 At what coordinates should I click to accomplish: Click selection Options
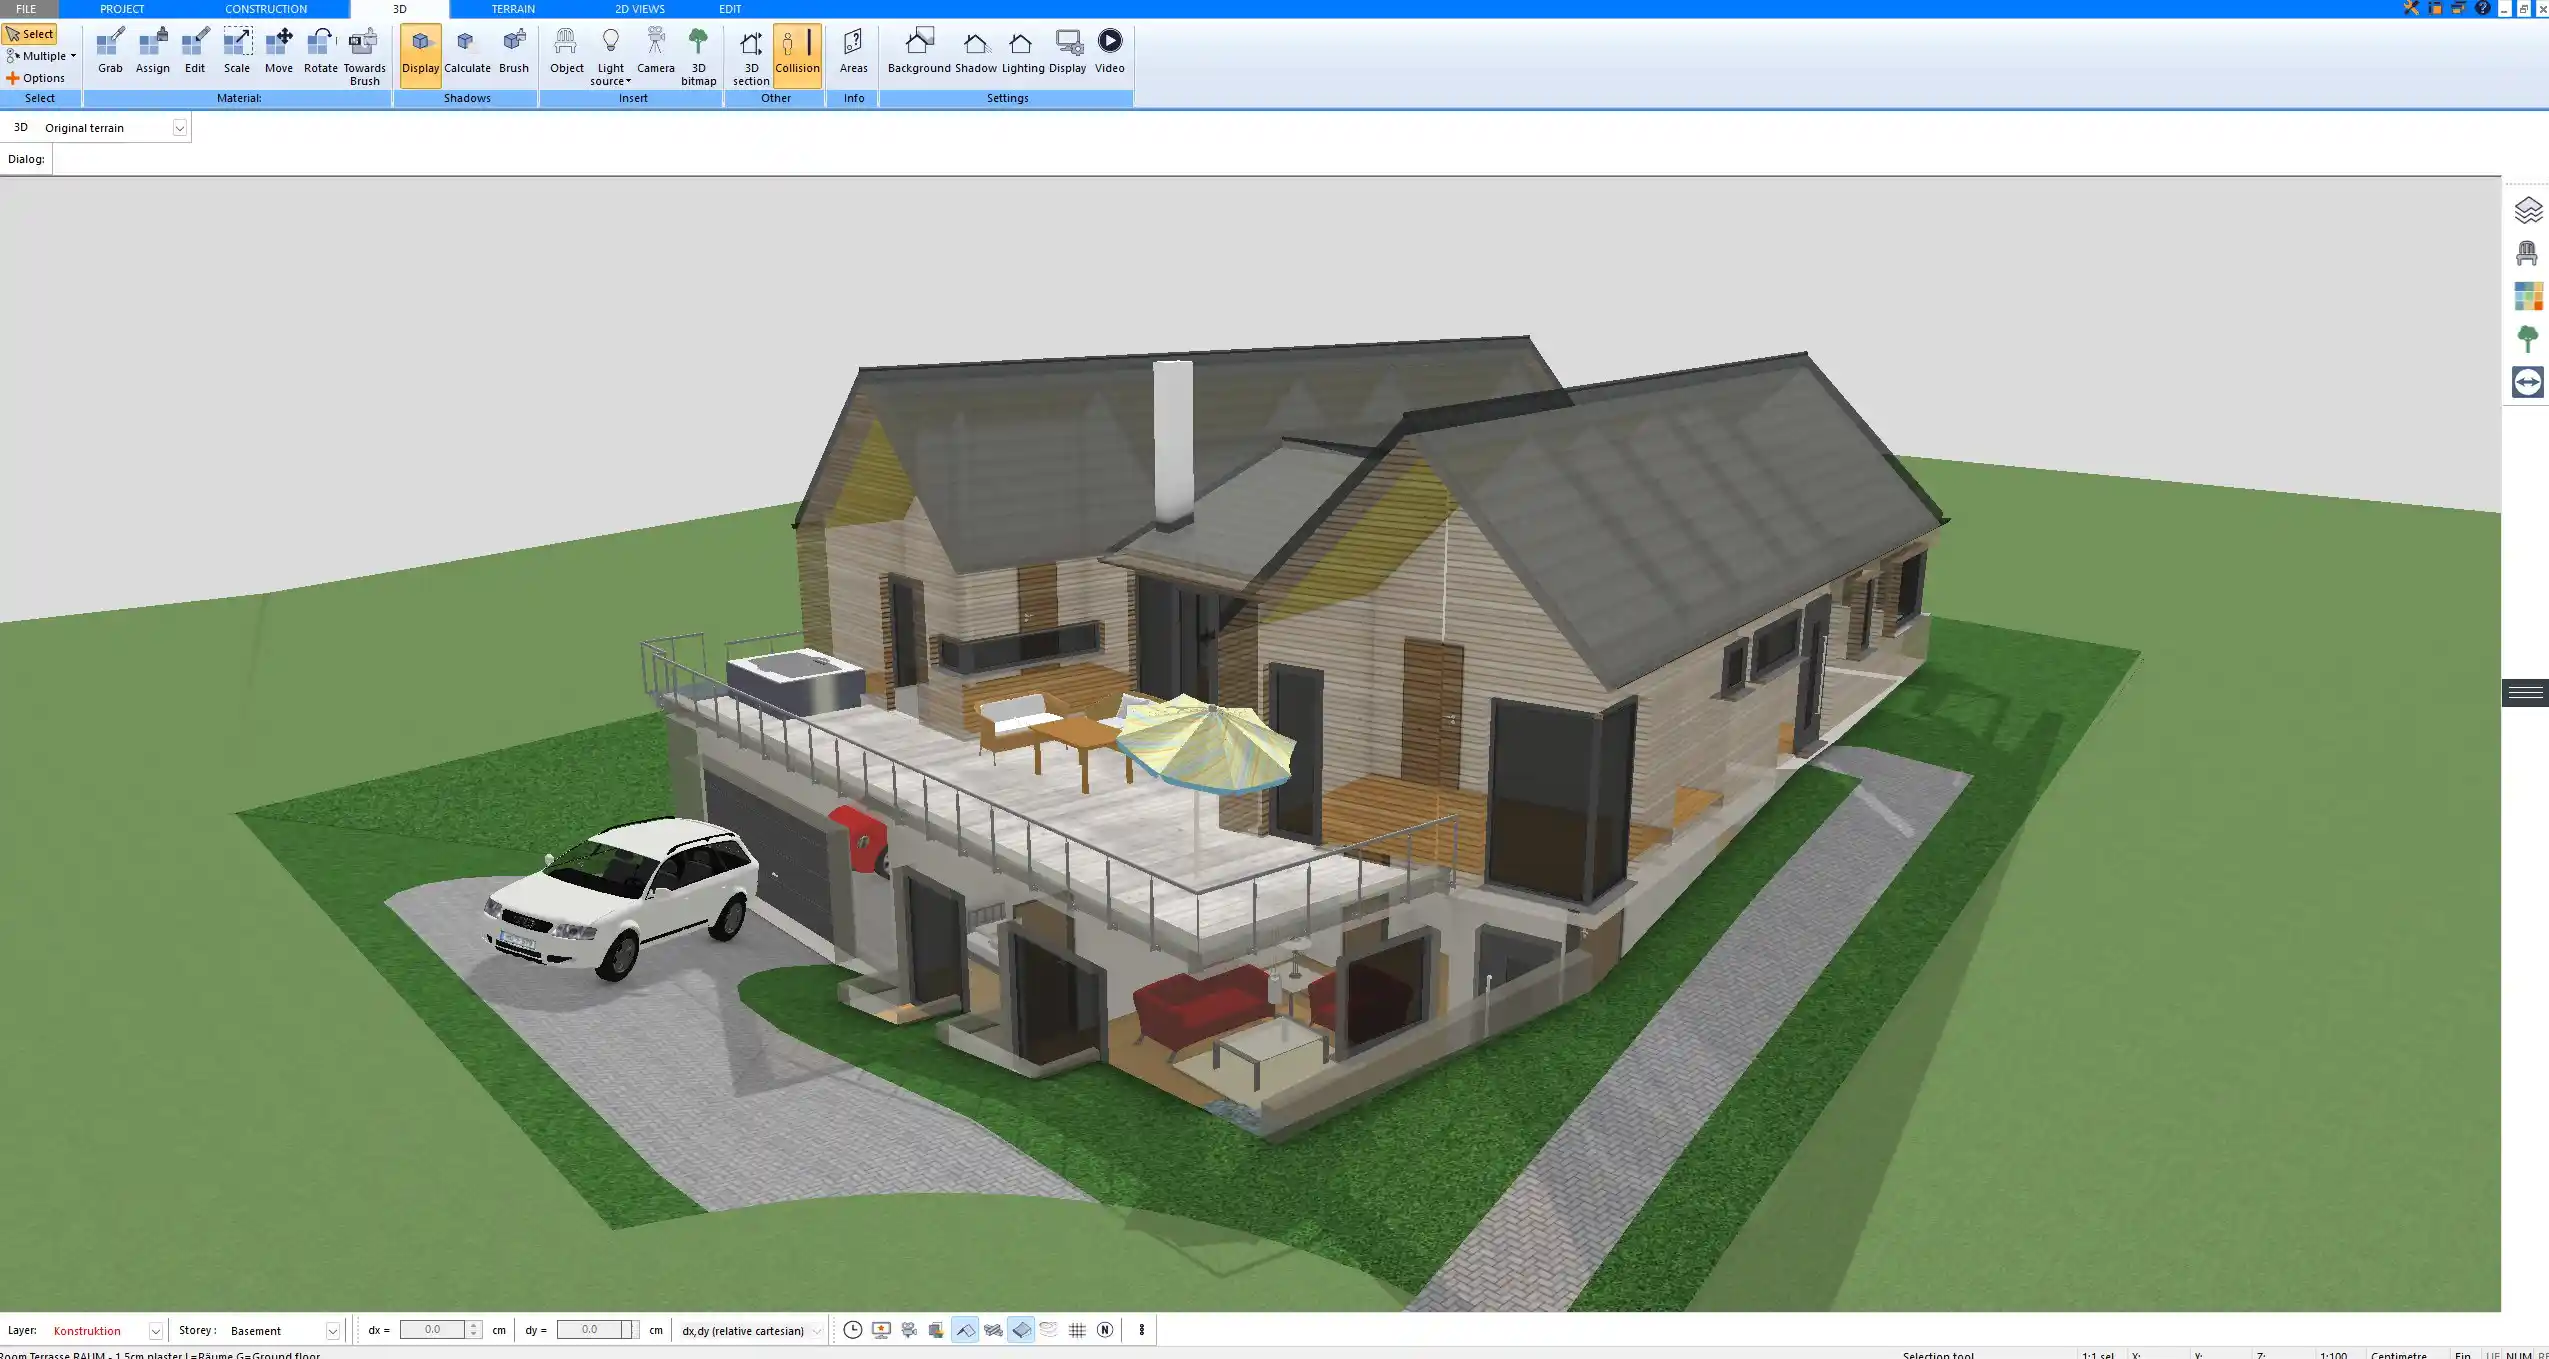tap(35, 78)
